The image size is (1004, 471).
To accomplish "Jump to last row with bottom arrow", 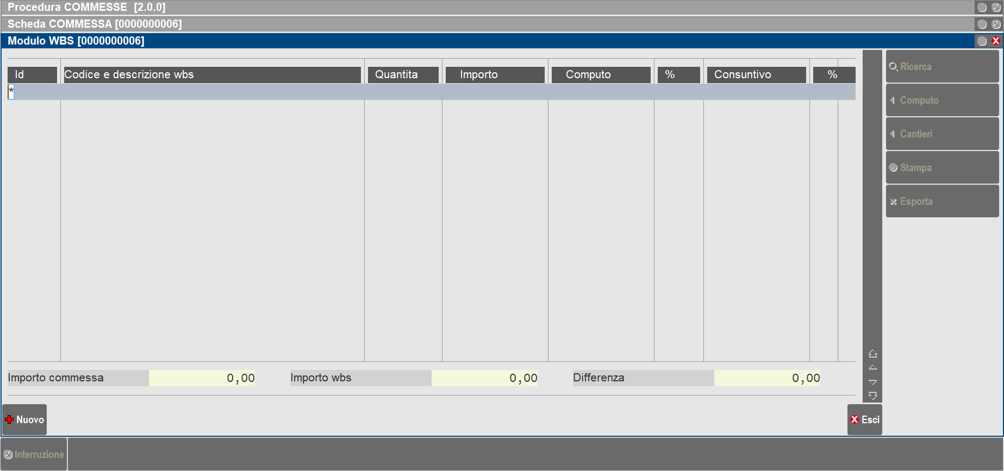I will click(x=873, y=396).
